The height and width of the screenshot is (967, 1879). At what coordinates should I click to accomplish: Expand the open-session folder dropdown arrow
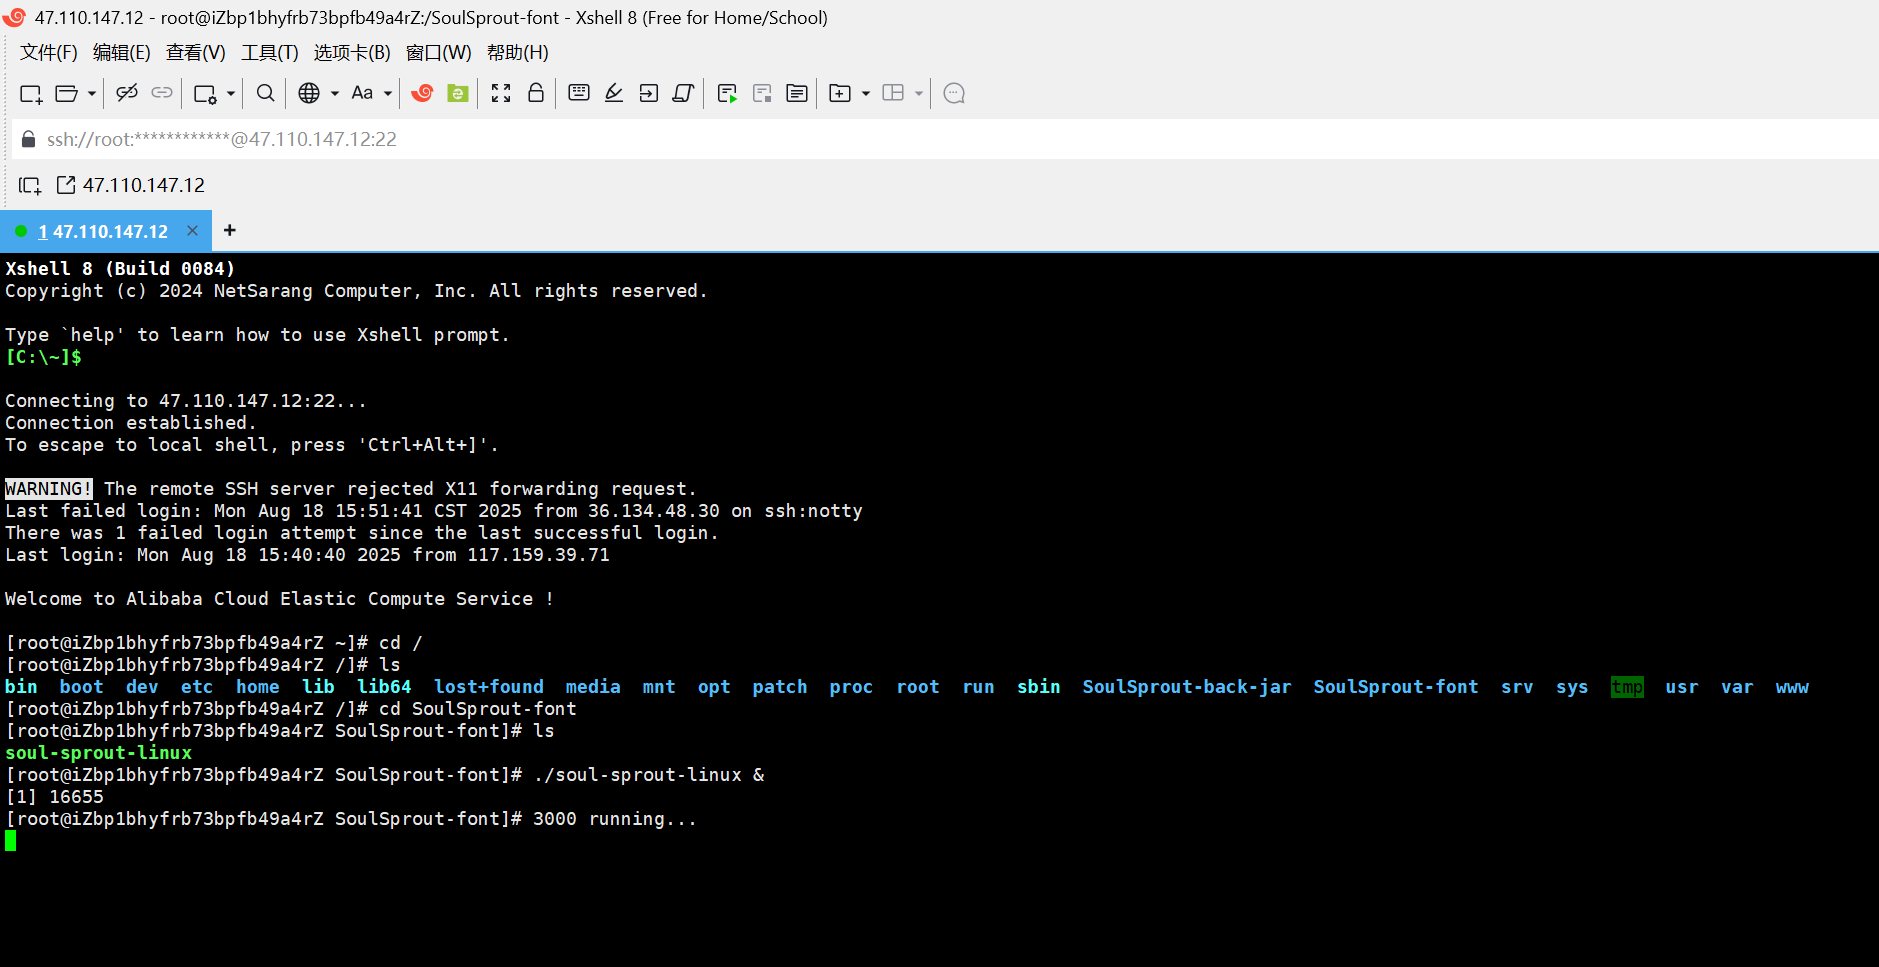click(89, 93)
